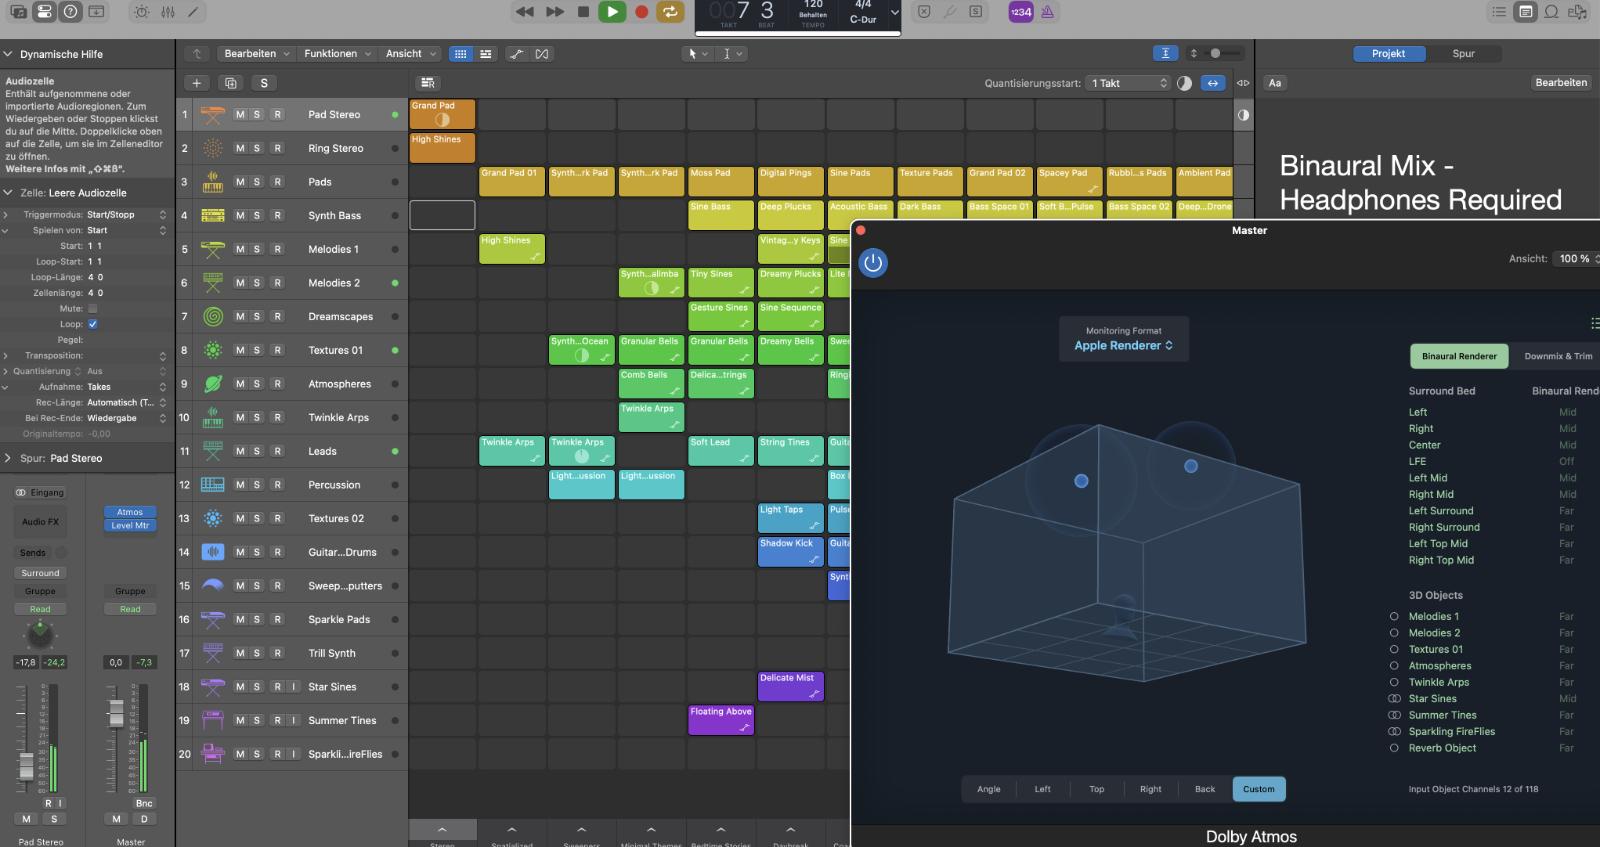Screen dimensions: 1600x847
Task: Click the Stop transport button
Action: point(583,12)
